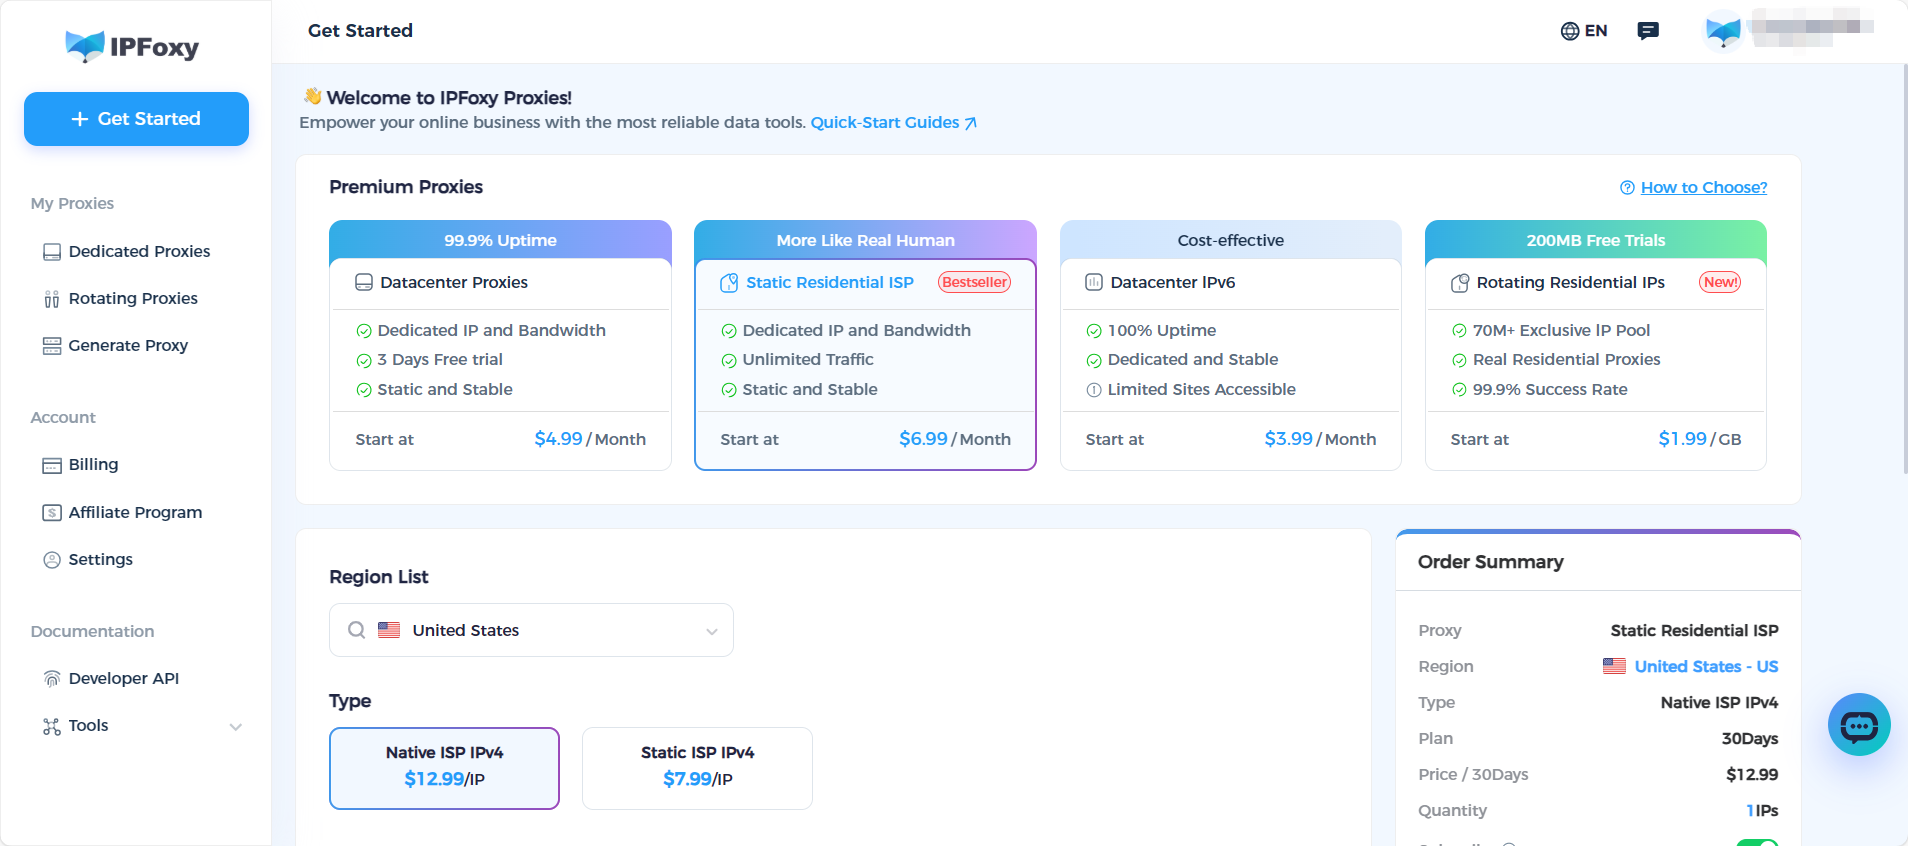Image resolution: width=1908 pixels, height=846 pixels.
Task: Click the IPFoxy logo
Action: [x=132, y=46]
